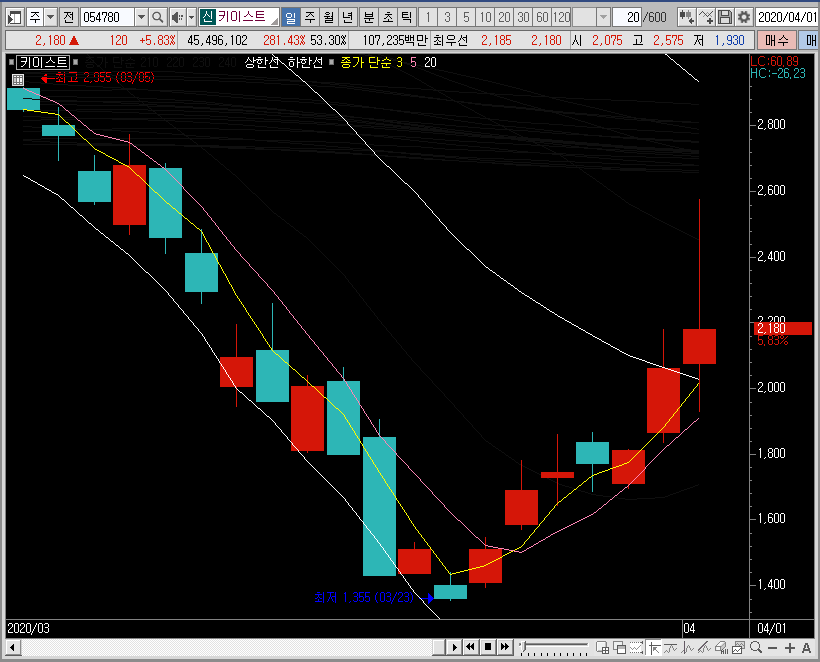Zoom in with the plus icon
This screenshot has width=820, height=662.
[x=790, y=648]
